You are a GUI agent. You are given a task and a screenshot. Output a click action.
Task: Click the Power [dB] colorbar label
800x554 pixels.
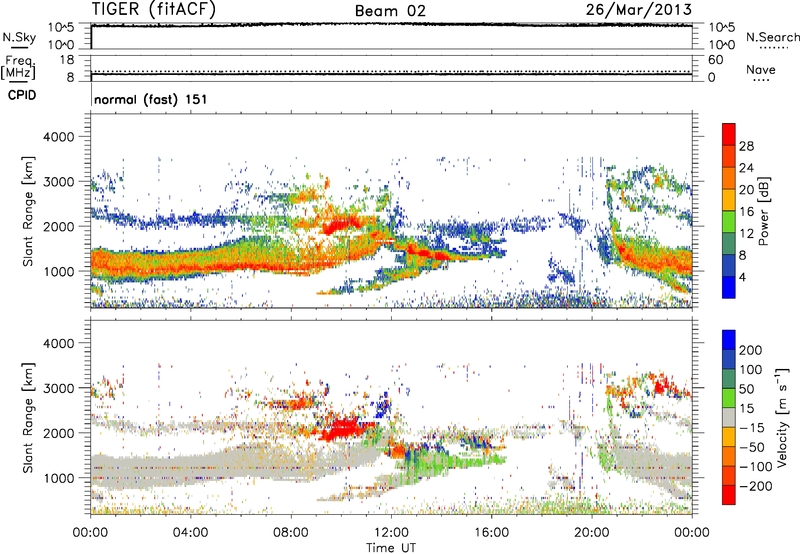(x=763, y=211)
